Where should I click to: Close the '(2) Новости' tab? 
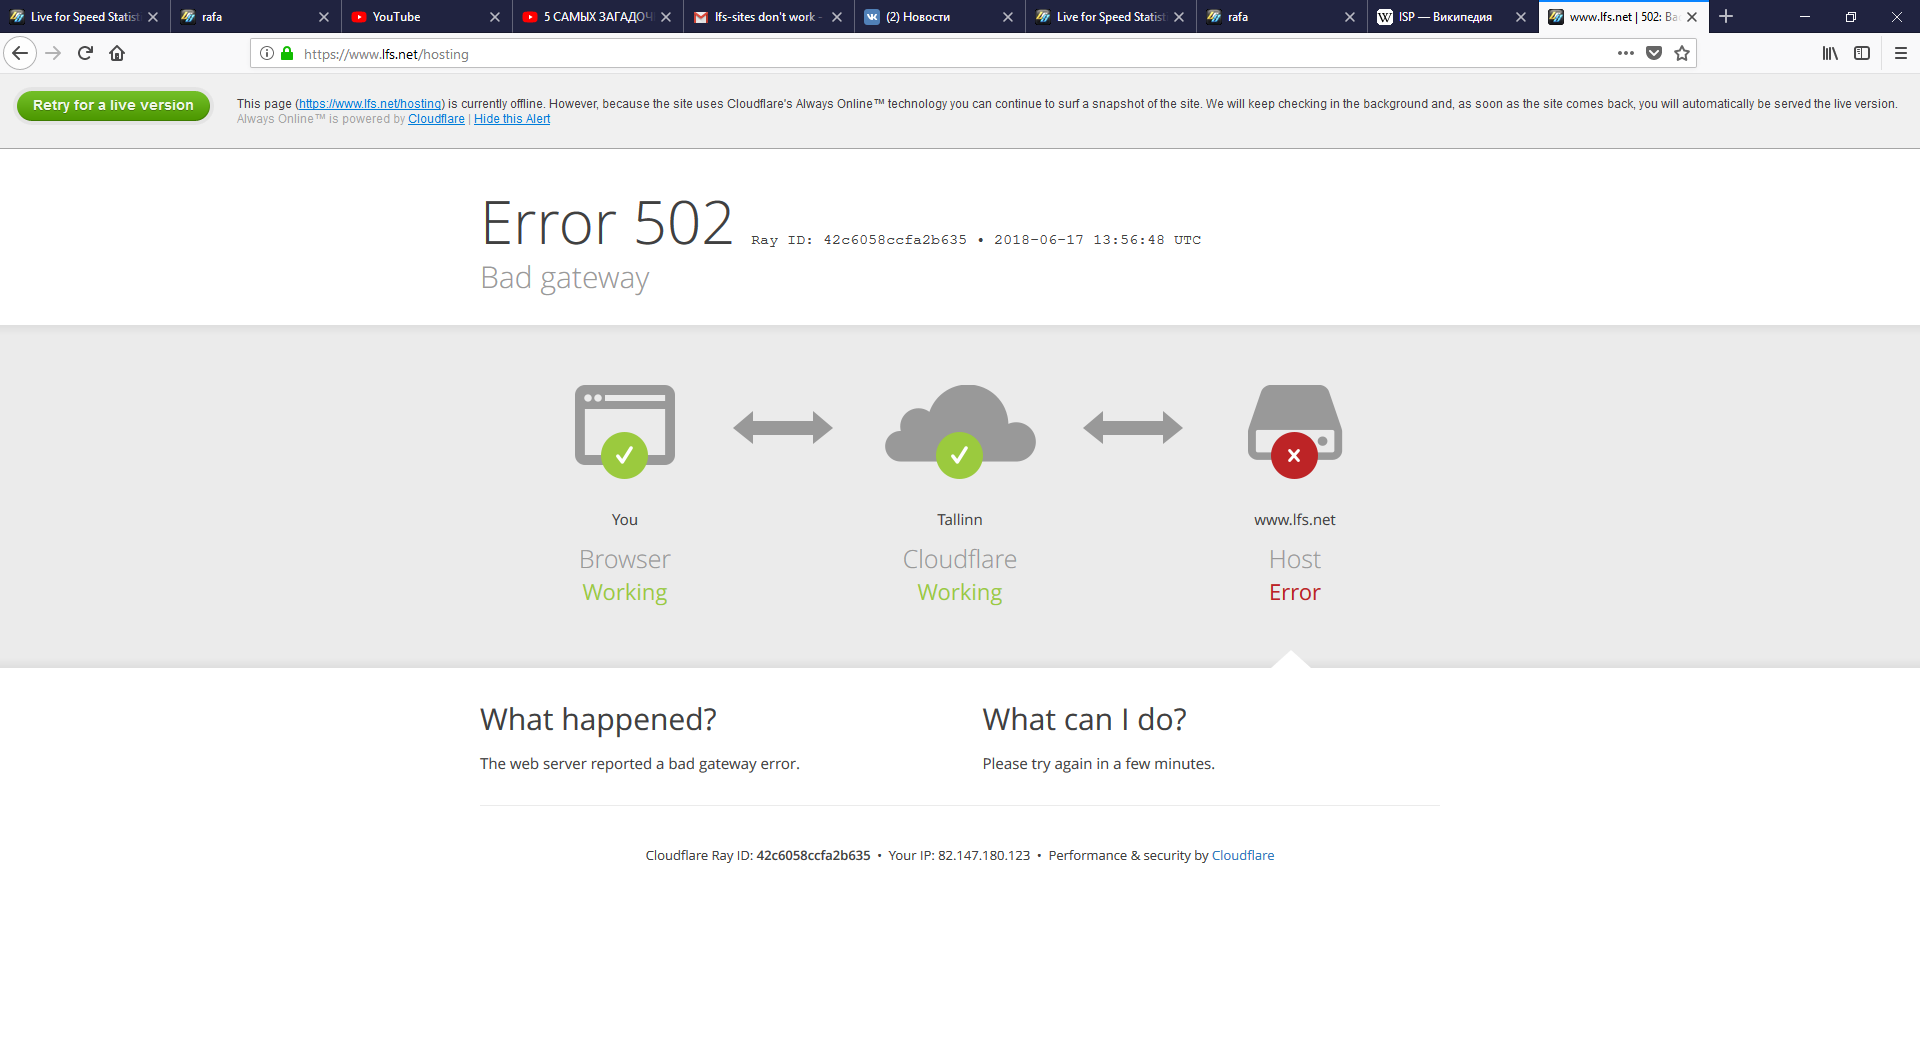pyautogui.click(x=1008, y=17)
